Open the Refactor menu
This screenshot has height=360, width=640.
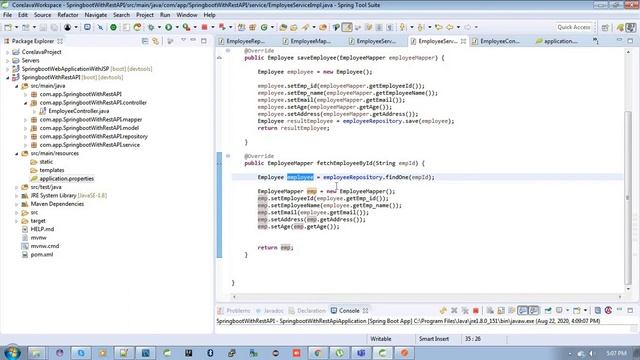(x=68, y=15)
